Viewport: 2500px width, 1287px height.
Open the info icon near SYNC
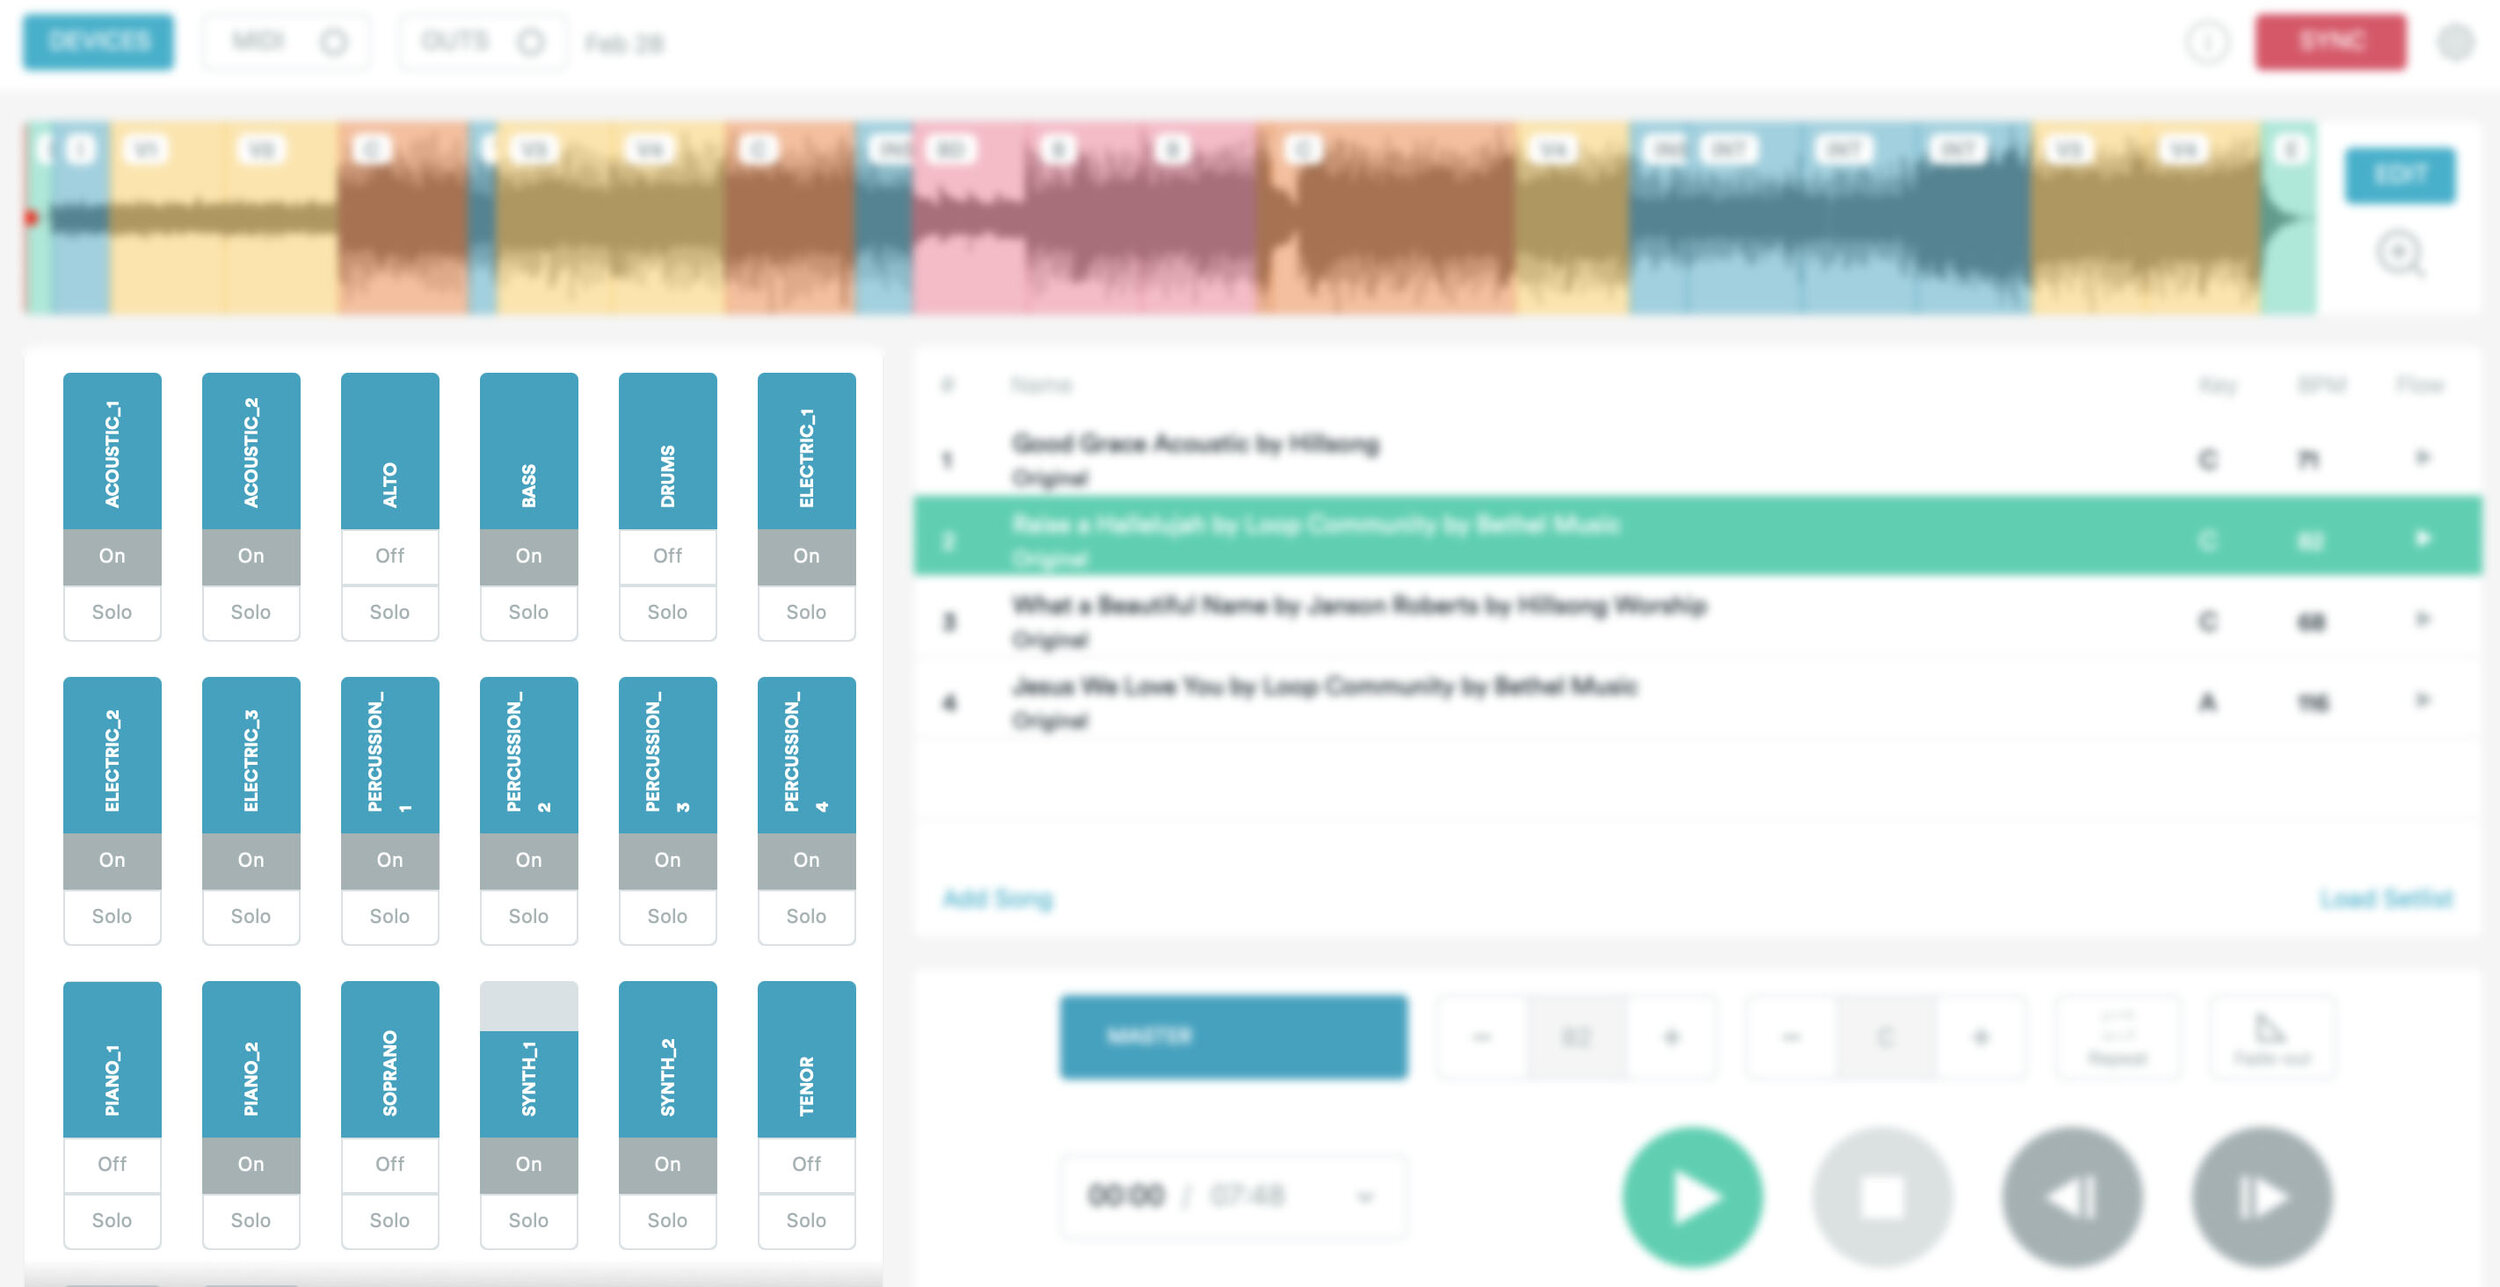tap(2207, 42)
